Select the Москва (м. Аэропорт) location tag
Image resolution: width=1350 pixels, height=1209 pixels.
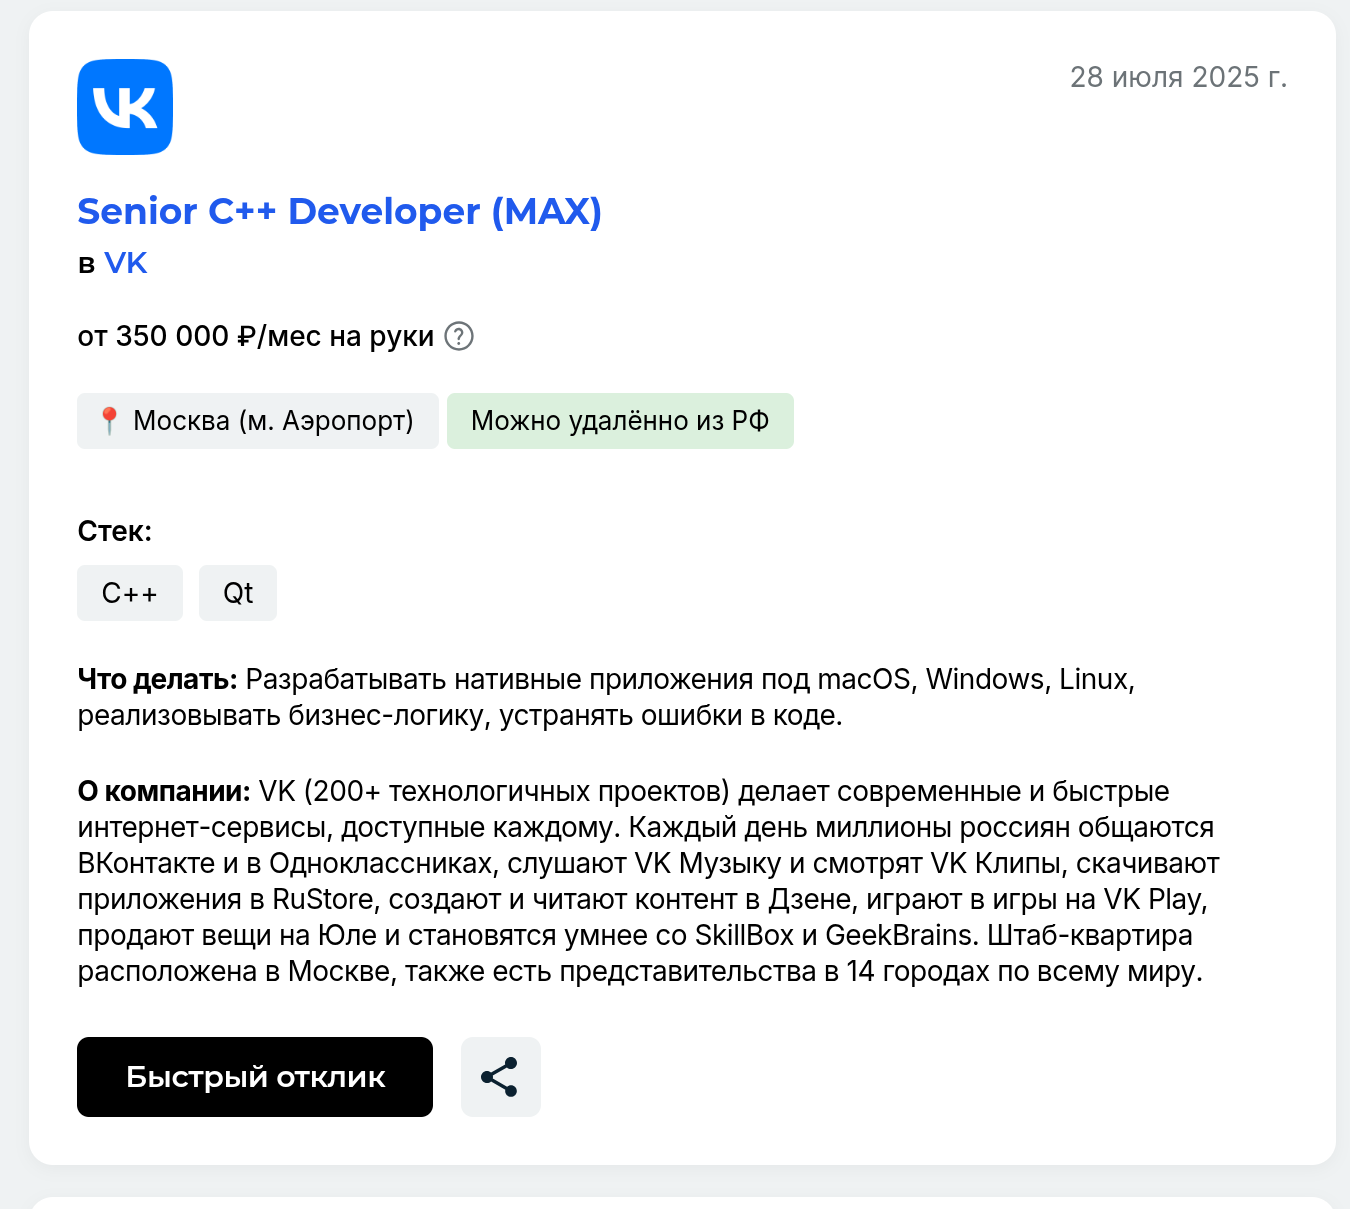click(x=258, y=421)
